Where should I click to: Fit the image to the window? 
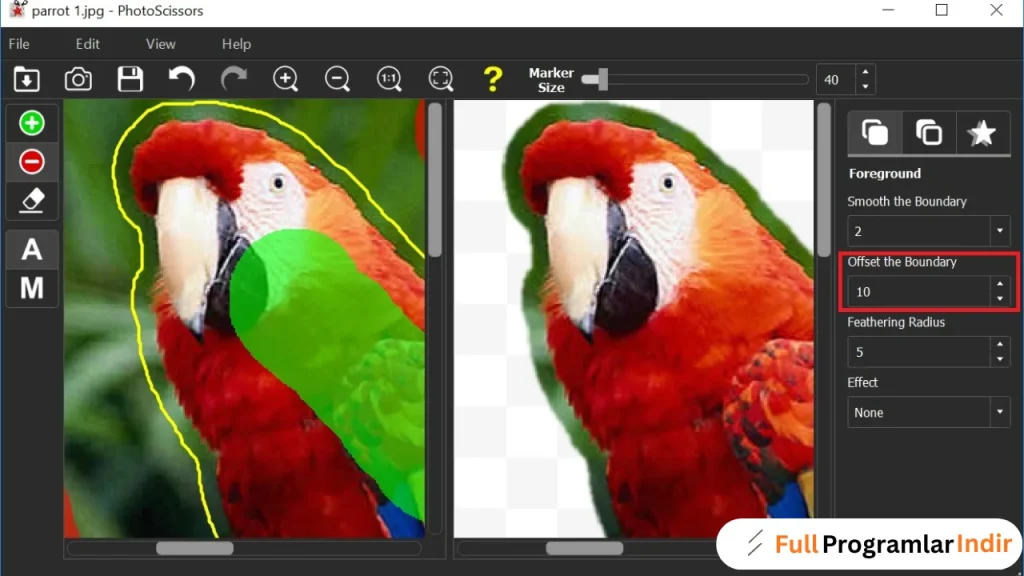[441, 79]
